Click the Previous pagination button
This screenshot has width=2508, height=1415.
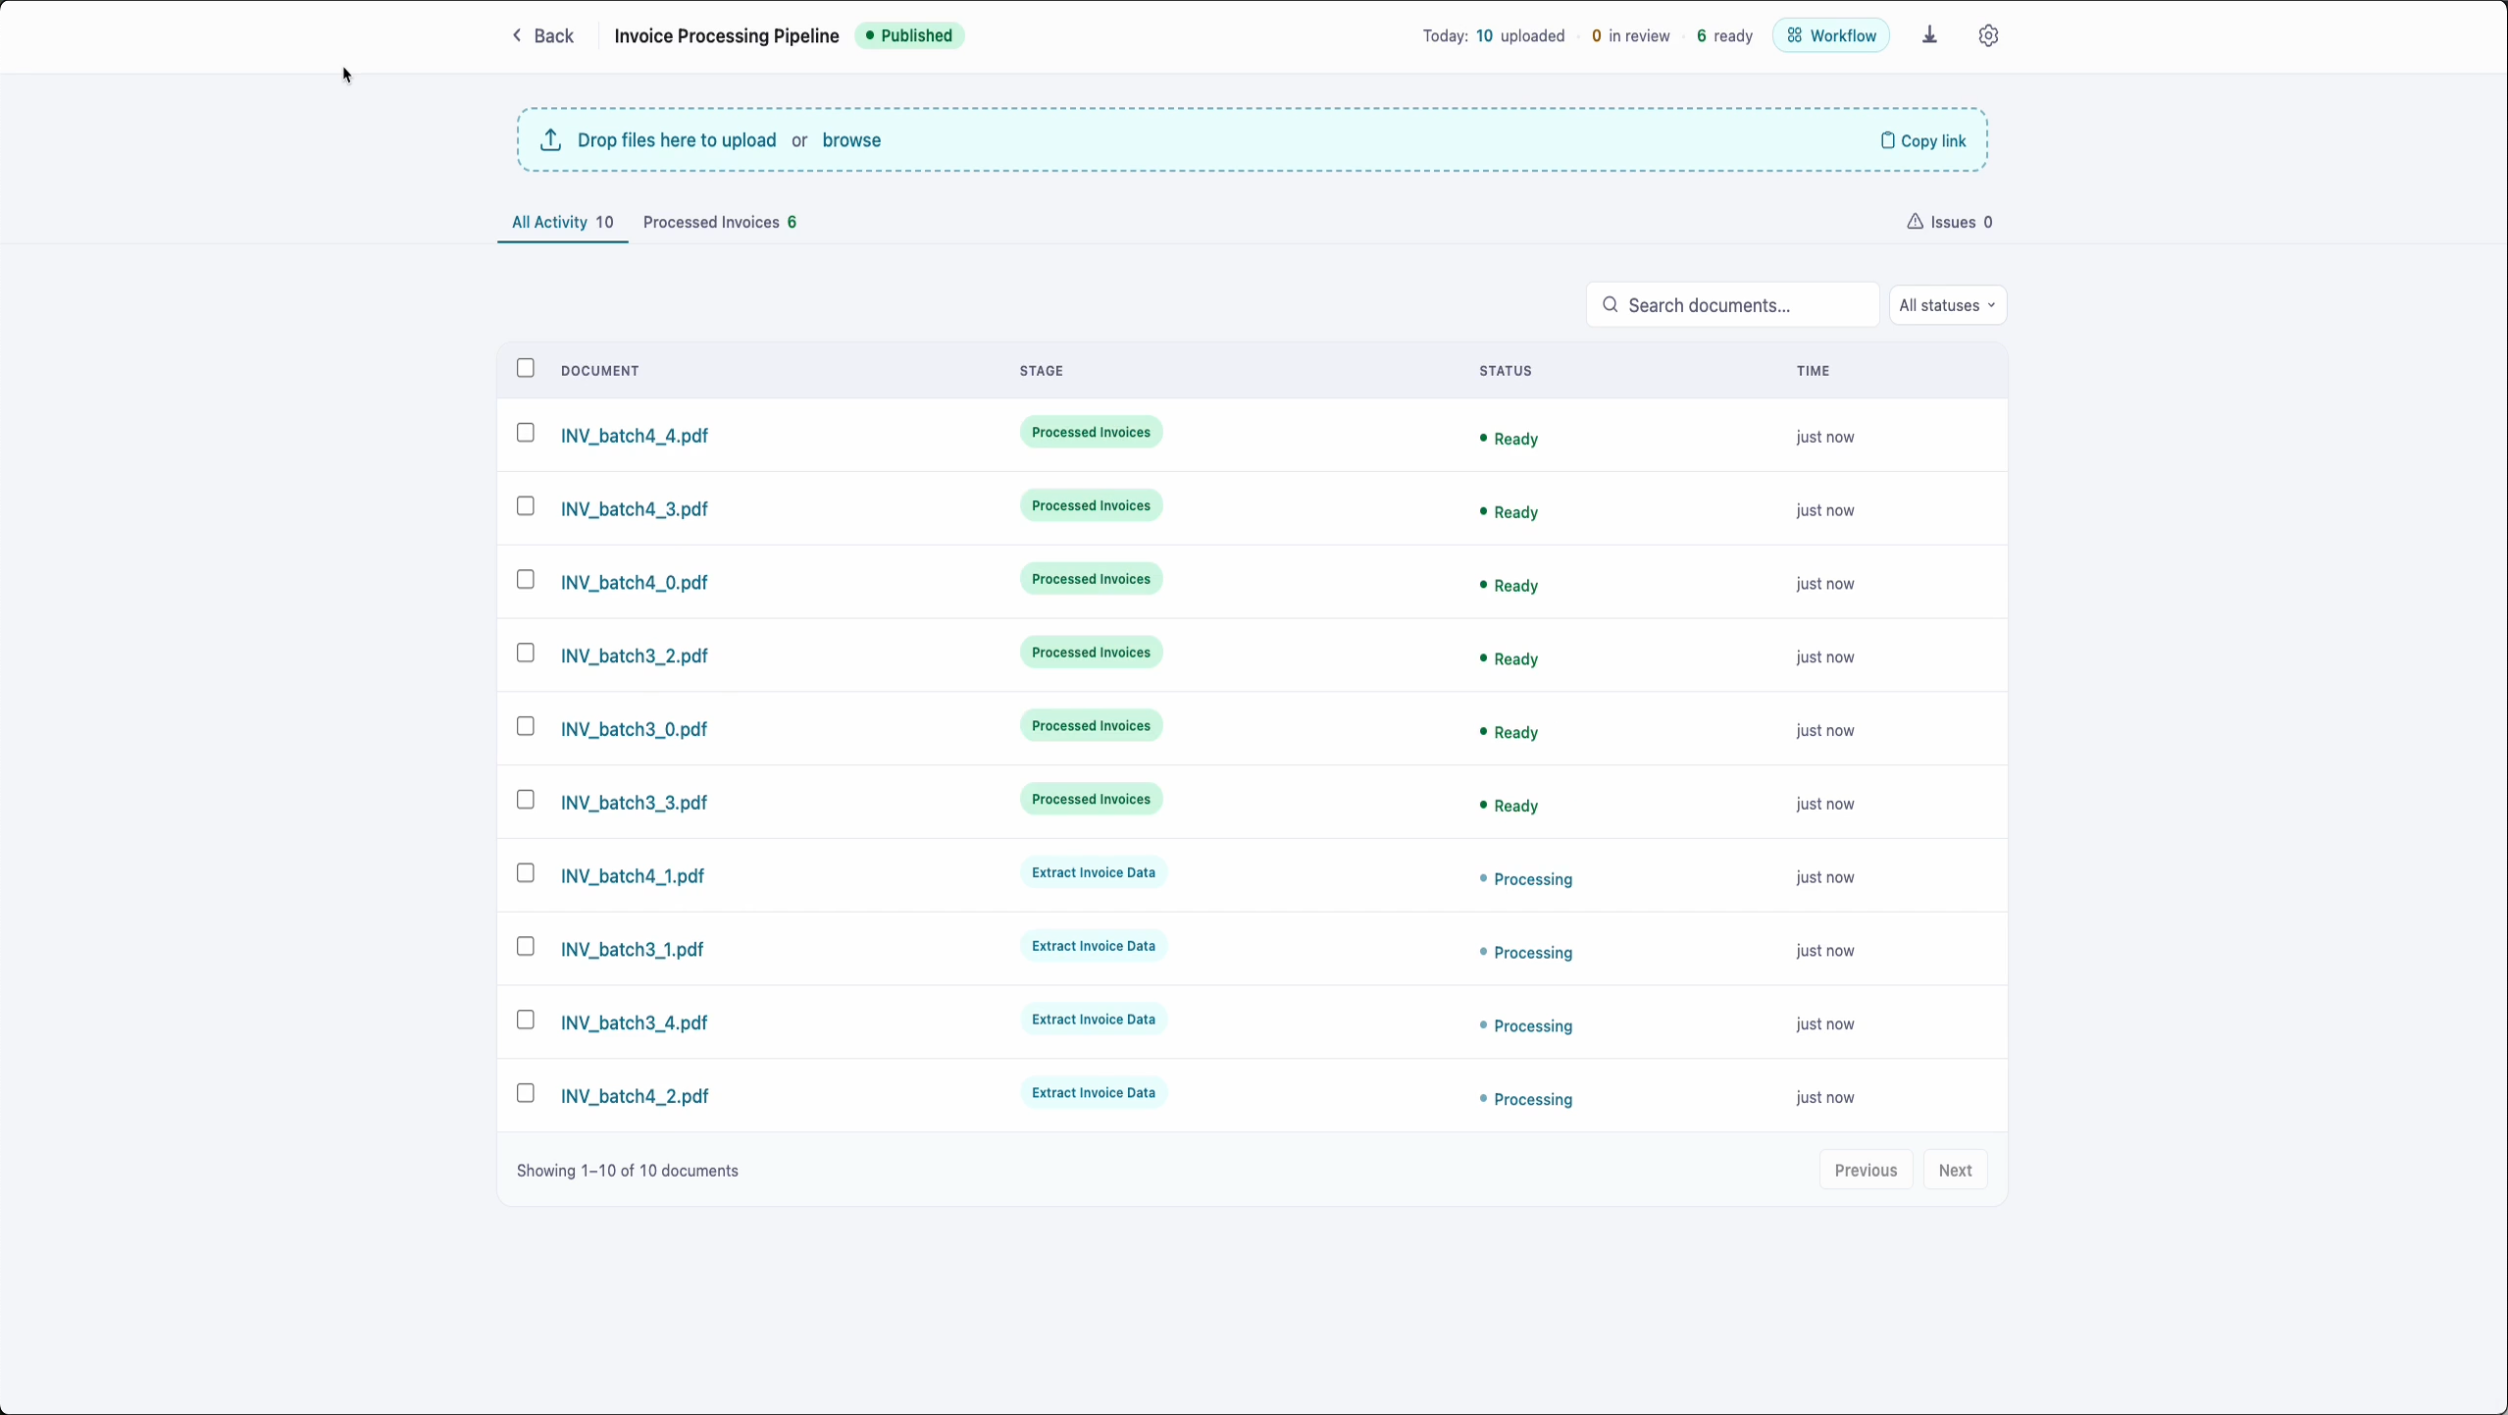pos(1865,1170)
